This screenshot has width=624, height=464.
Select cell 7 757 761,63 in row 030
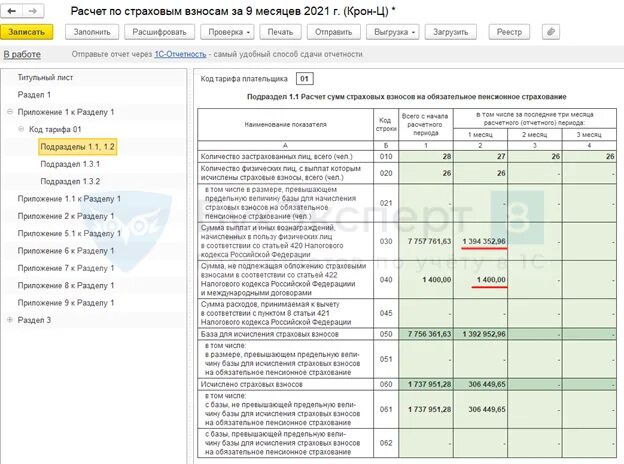(426, 242)
